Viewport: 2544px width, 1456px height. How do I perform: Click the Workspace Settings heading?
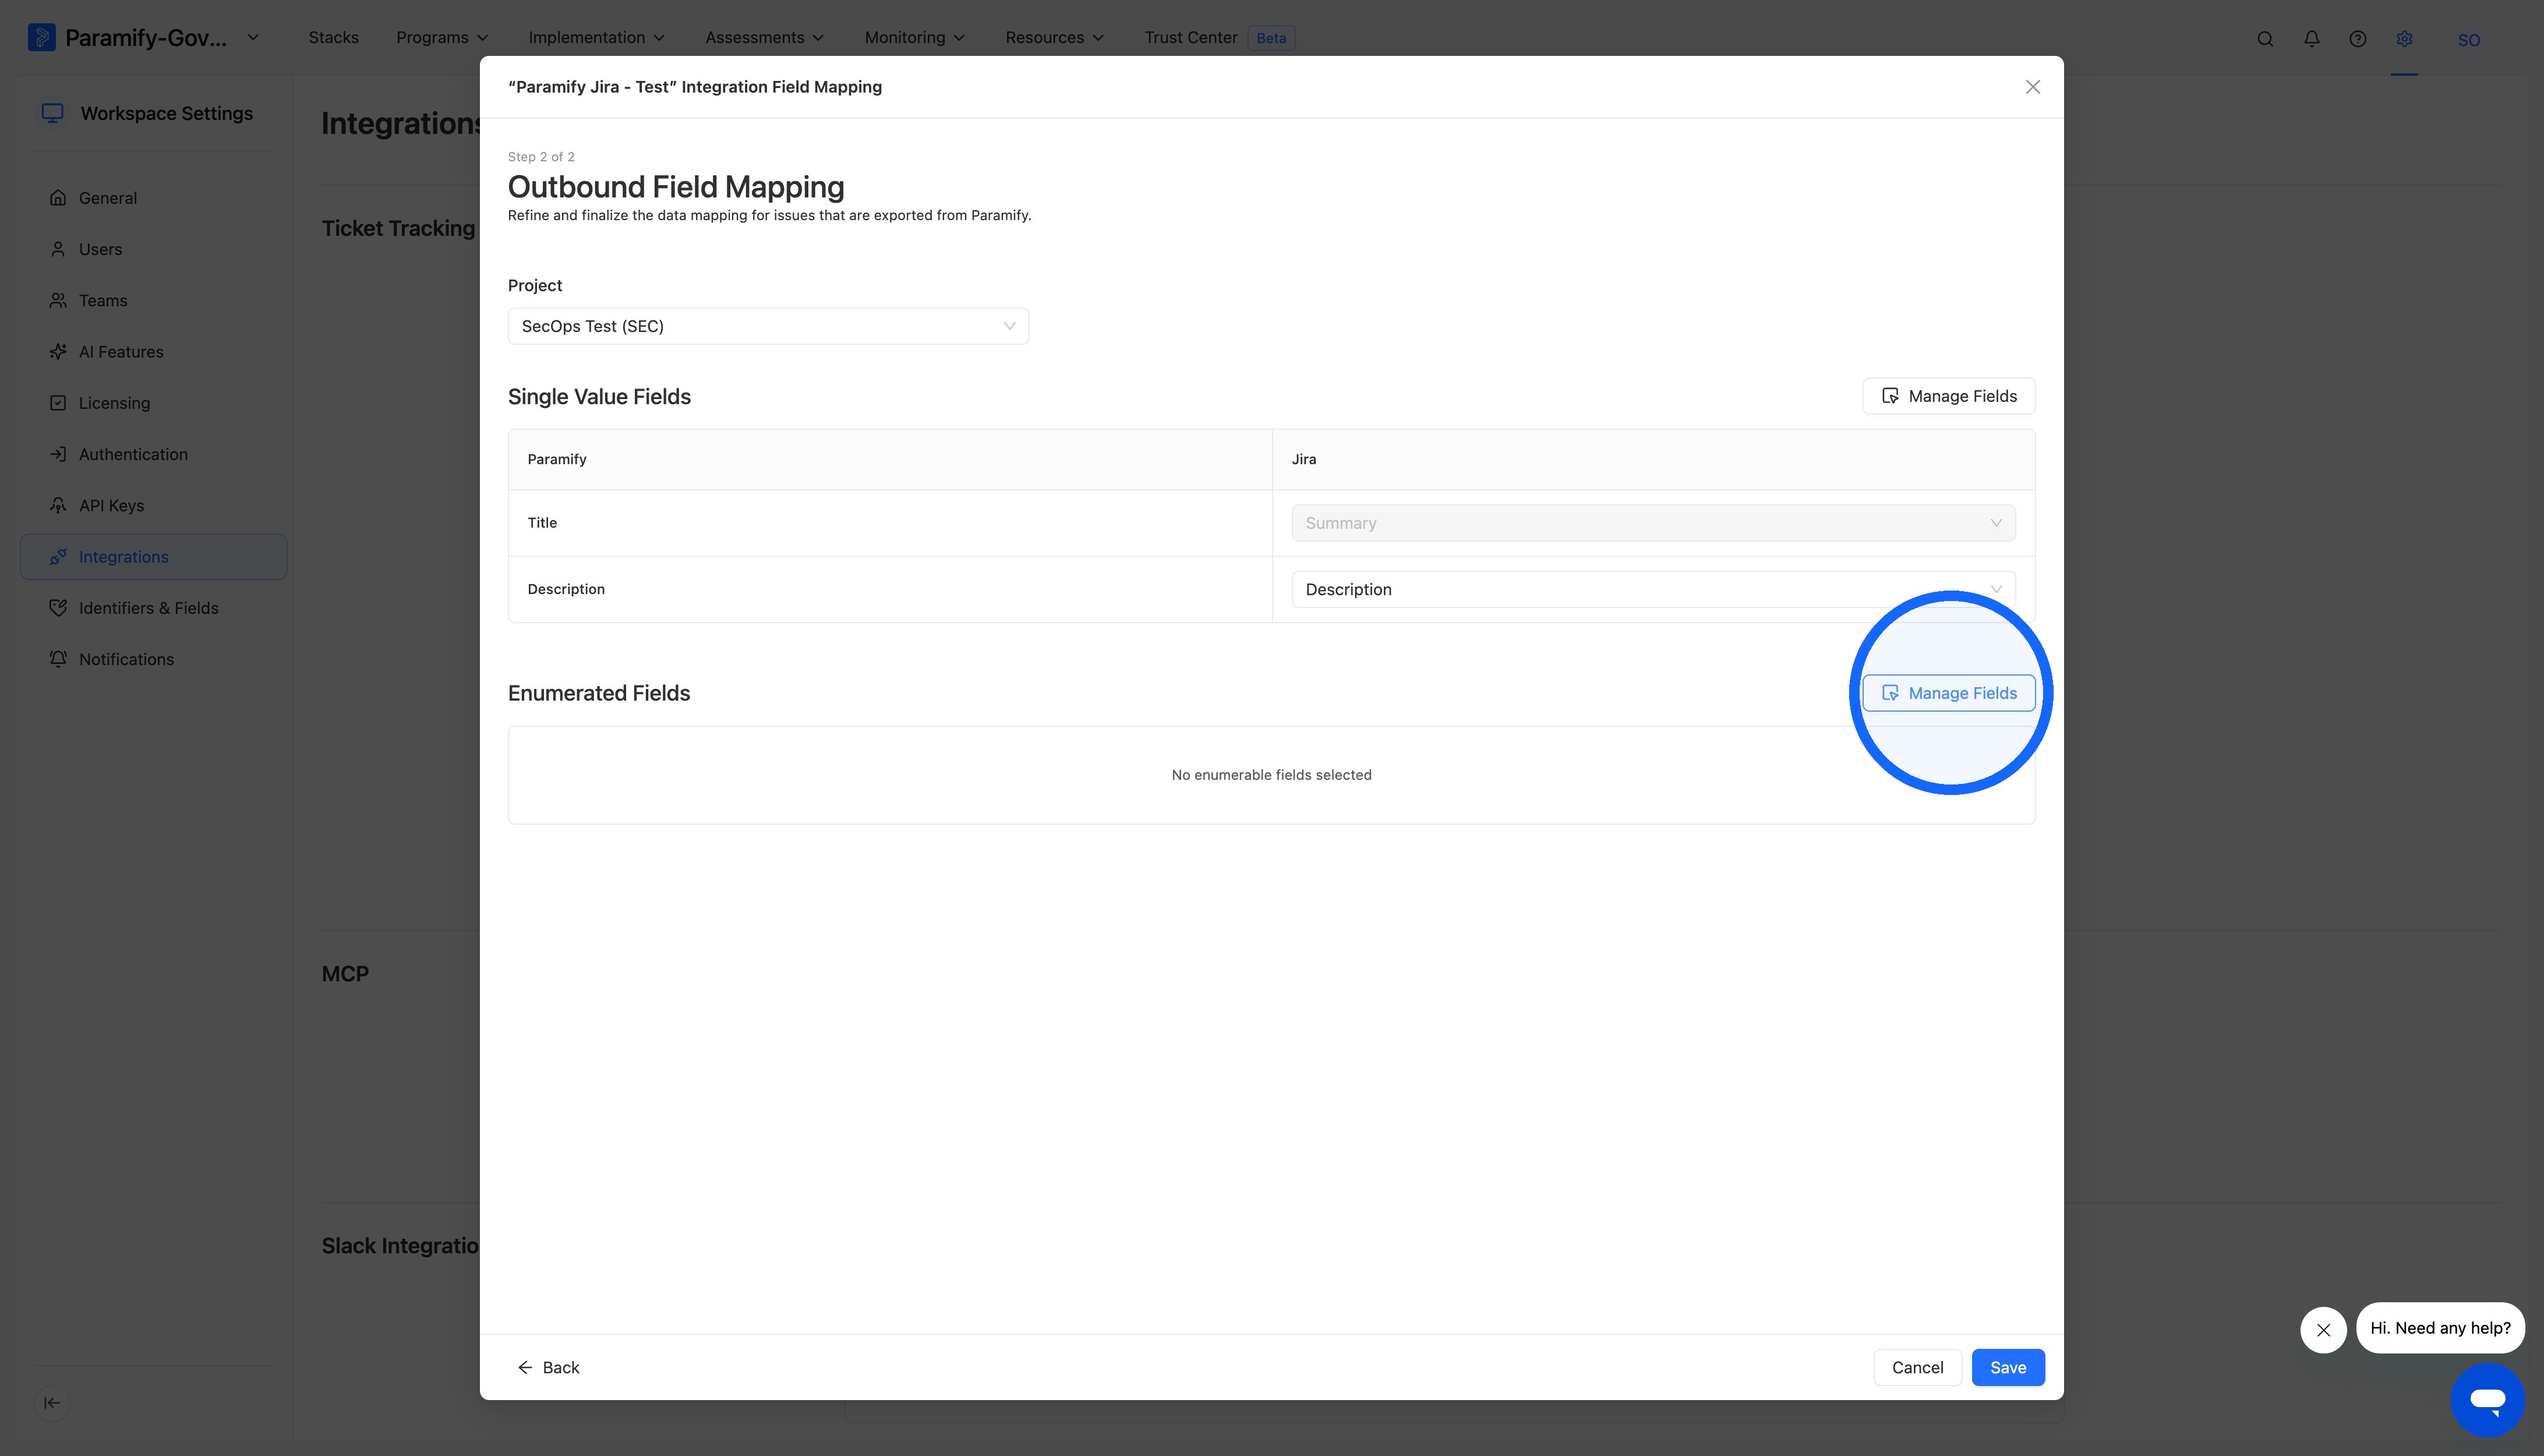[x=166, y=113]
